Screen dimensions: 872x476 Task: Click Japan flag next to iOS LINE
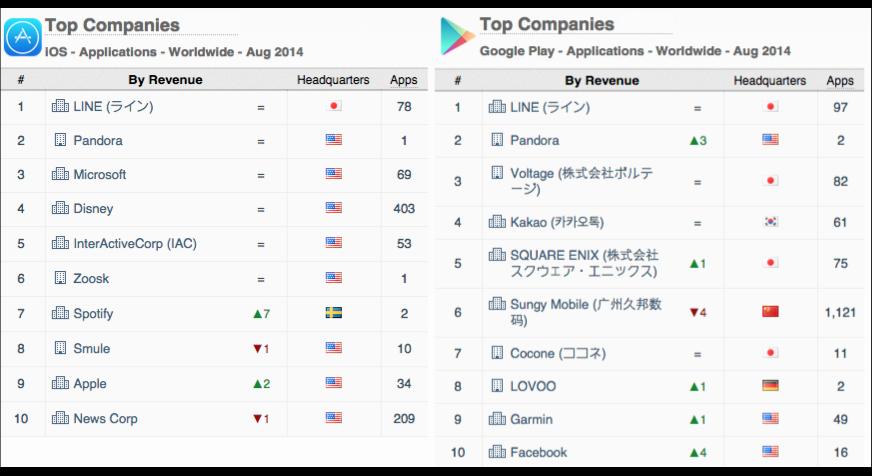pos(334,106)
